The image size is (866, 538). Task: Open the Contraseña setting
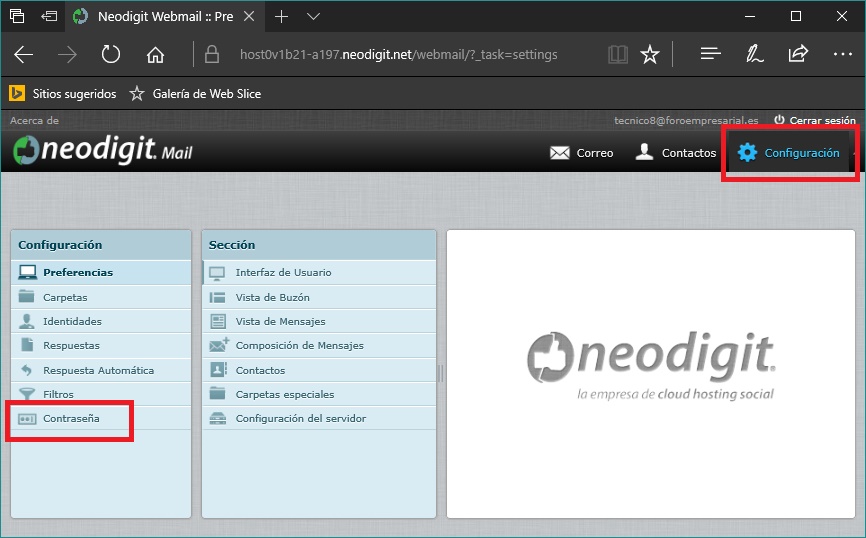click(x=101, y=418)
